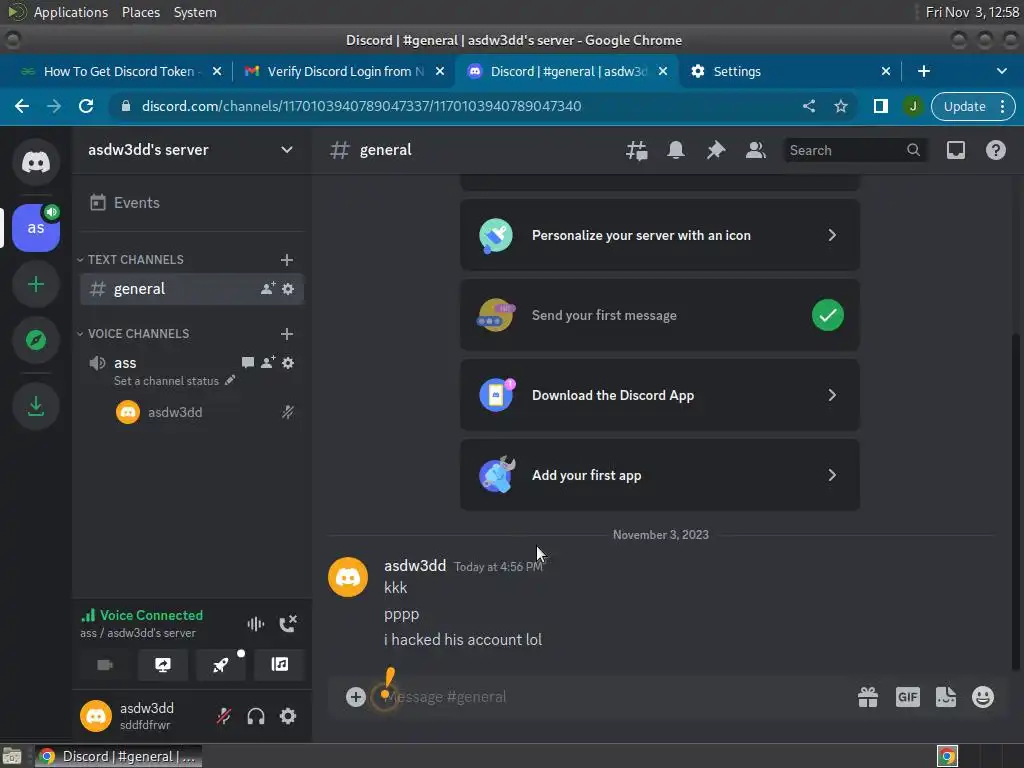Invite people to ass voice channel
Image resolution: width=1024 pixels, height=768 pixels.
[x=268, y=362]
